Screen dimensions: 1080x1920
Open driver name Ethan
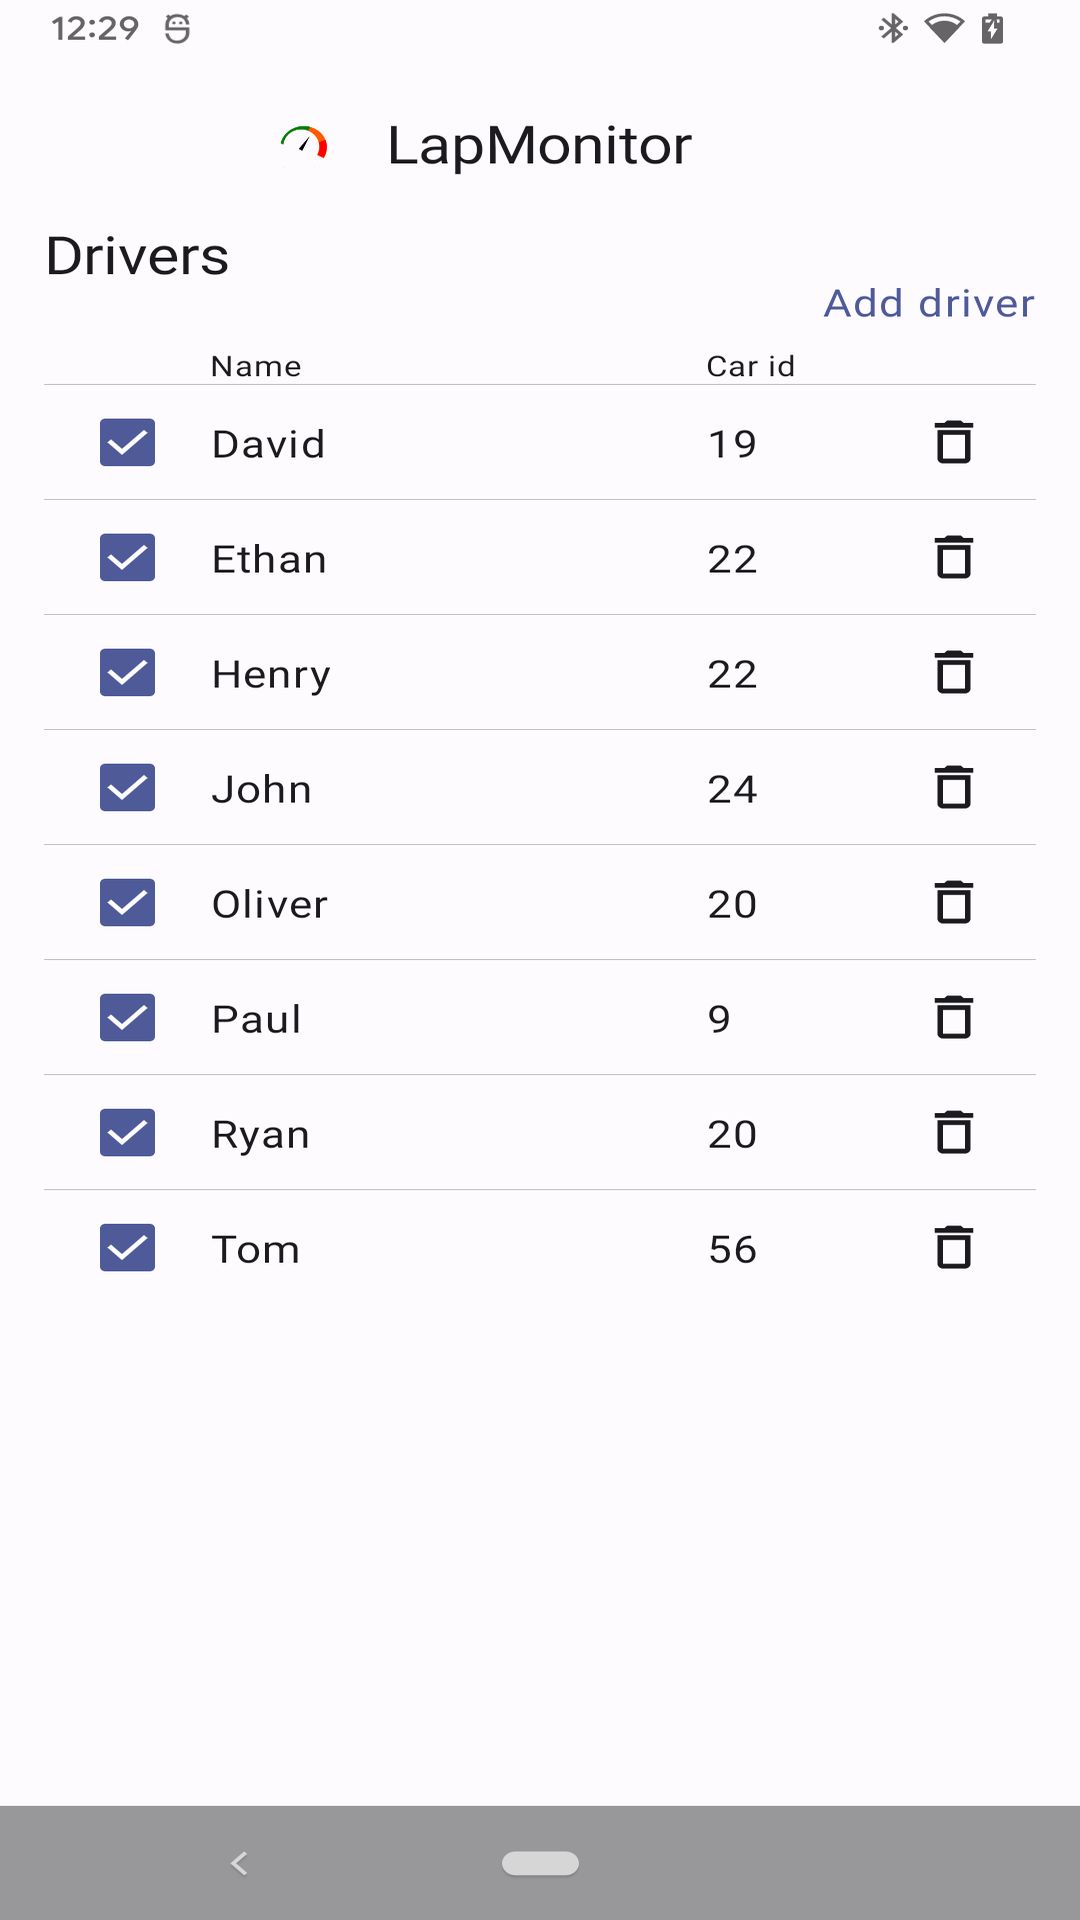pos(269,559)
